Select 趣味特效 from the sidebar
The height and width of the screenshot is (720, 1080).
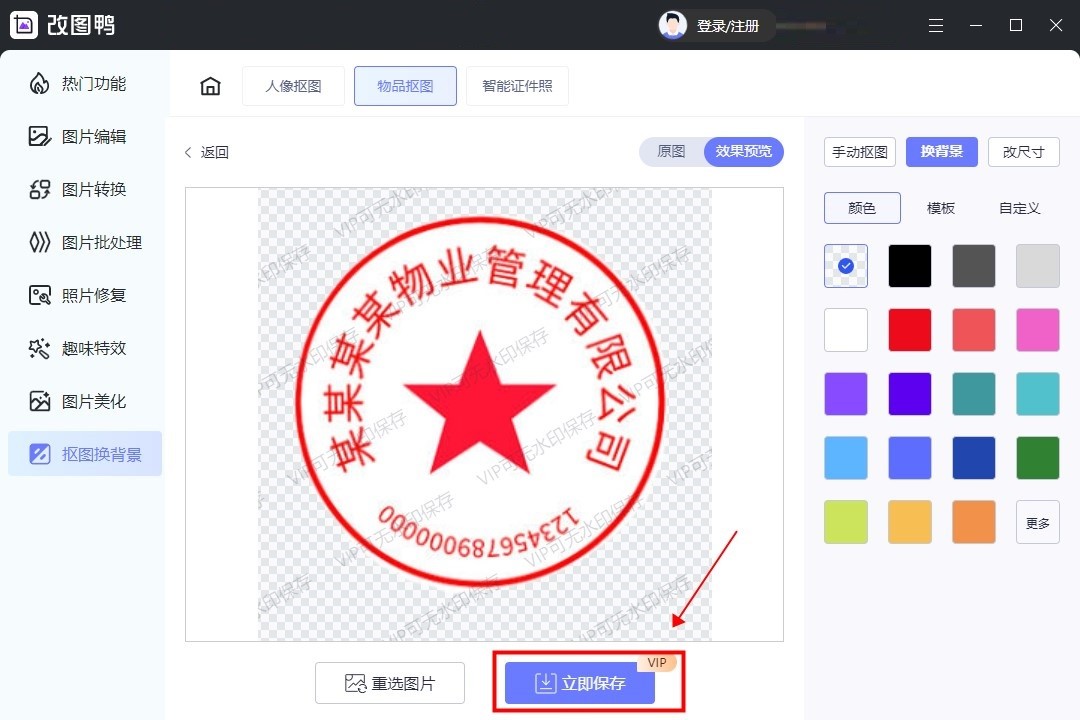[x=85, y=348]
